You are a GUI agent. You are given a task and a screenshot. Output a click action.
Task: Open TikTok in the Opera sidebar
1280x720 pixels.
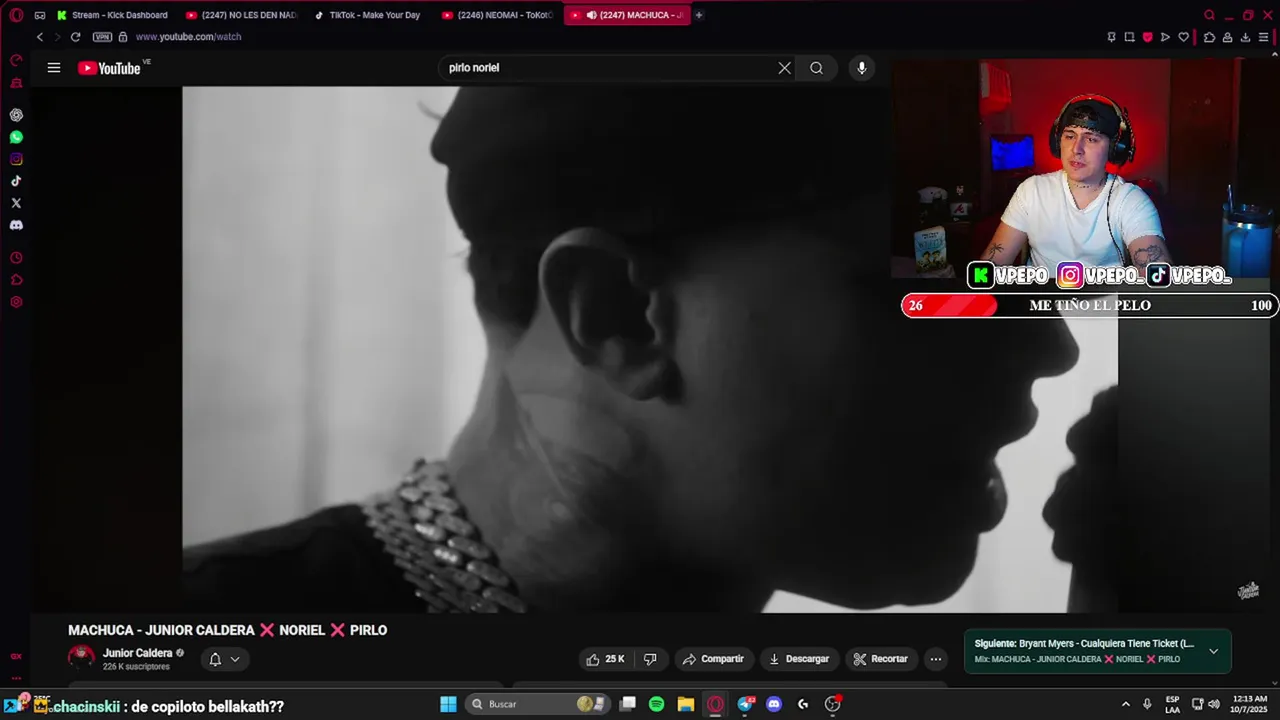(x=16, y=181)
